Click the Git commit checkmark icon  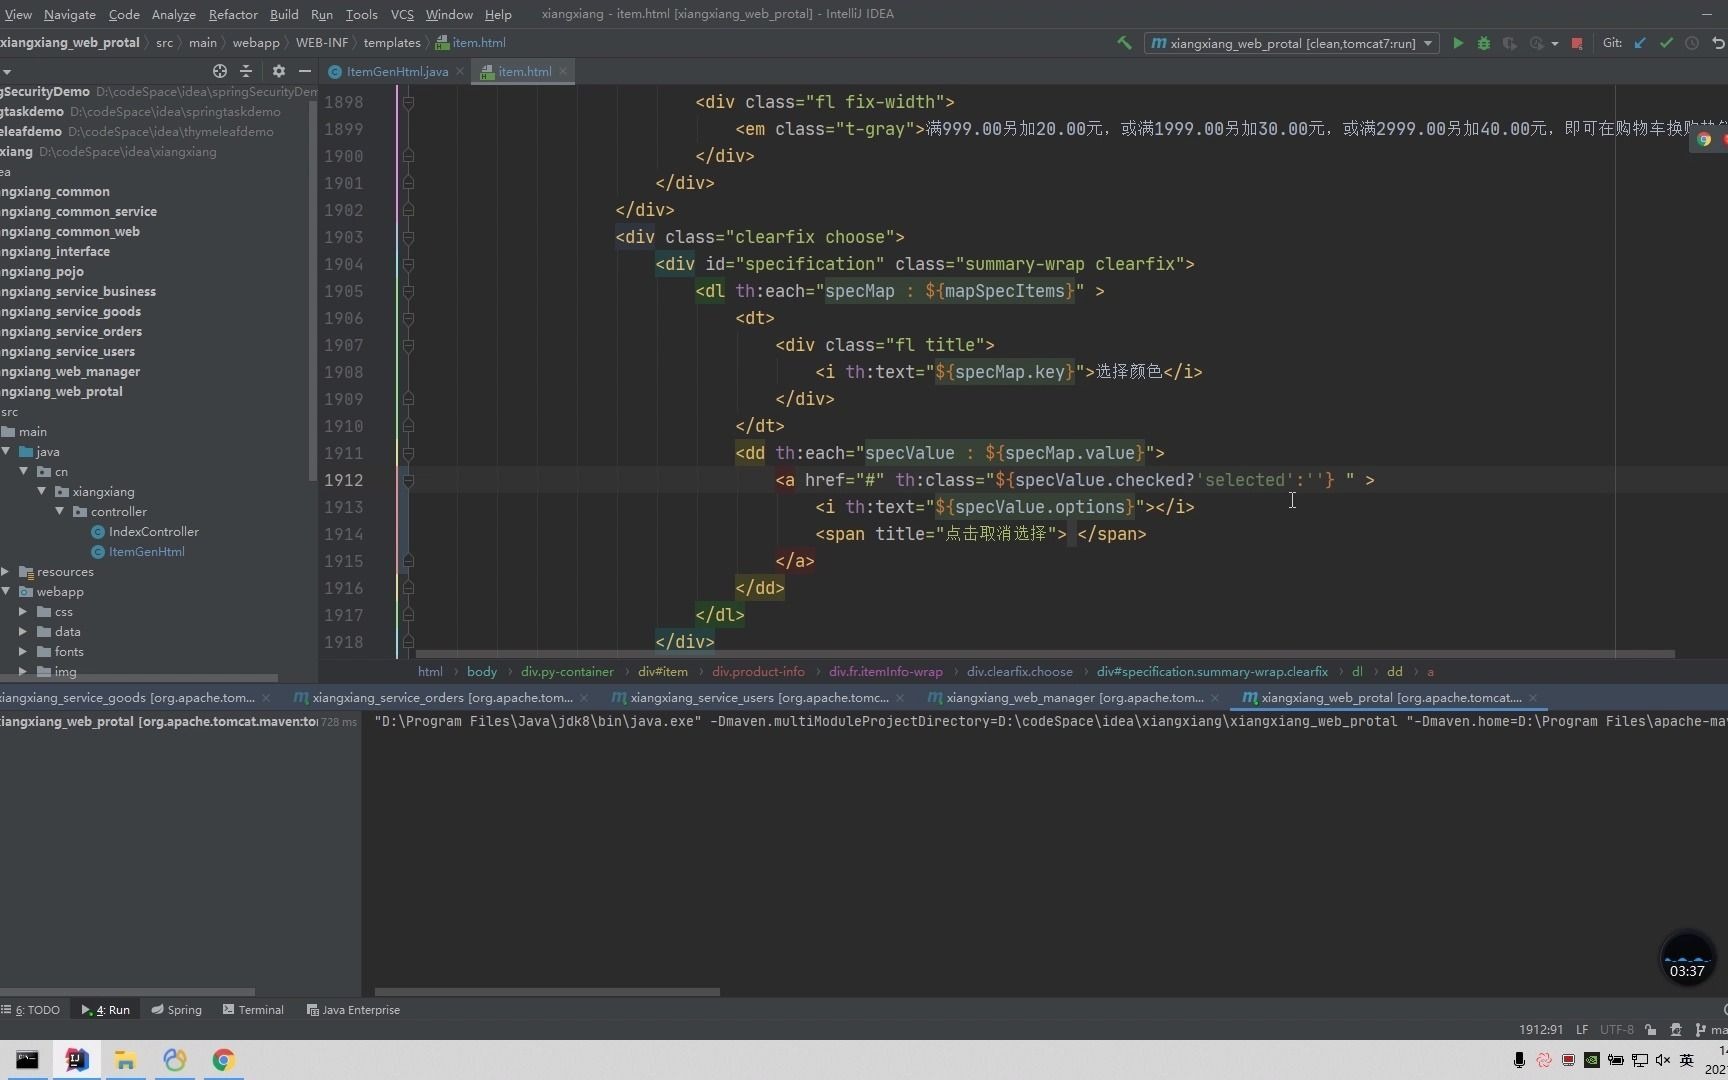[x=1666, y=43]
